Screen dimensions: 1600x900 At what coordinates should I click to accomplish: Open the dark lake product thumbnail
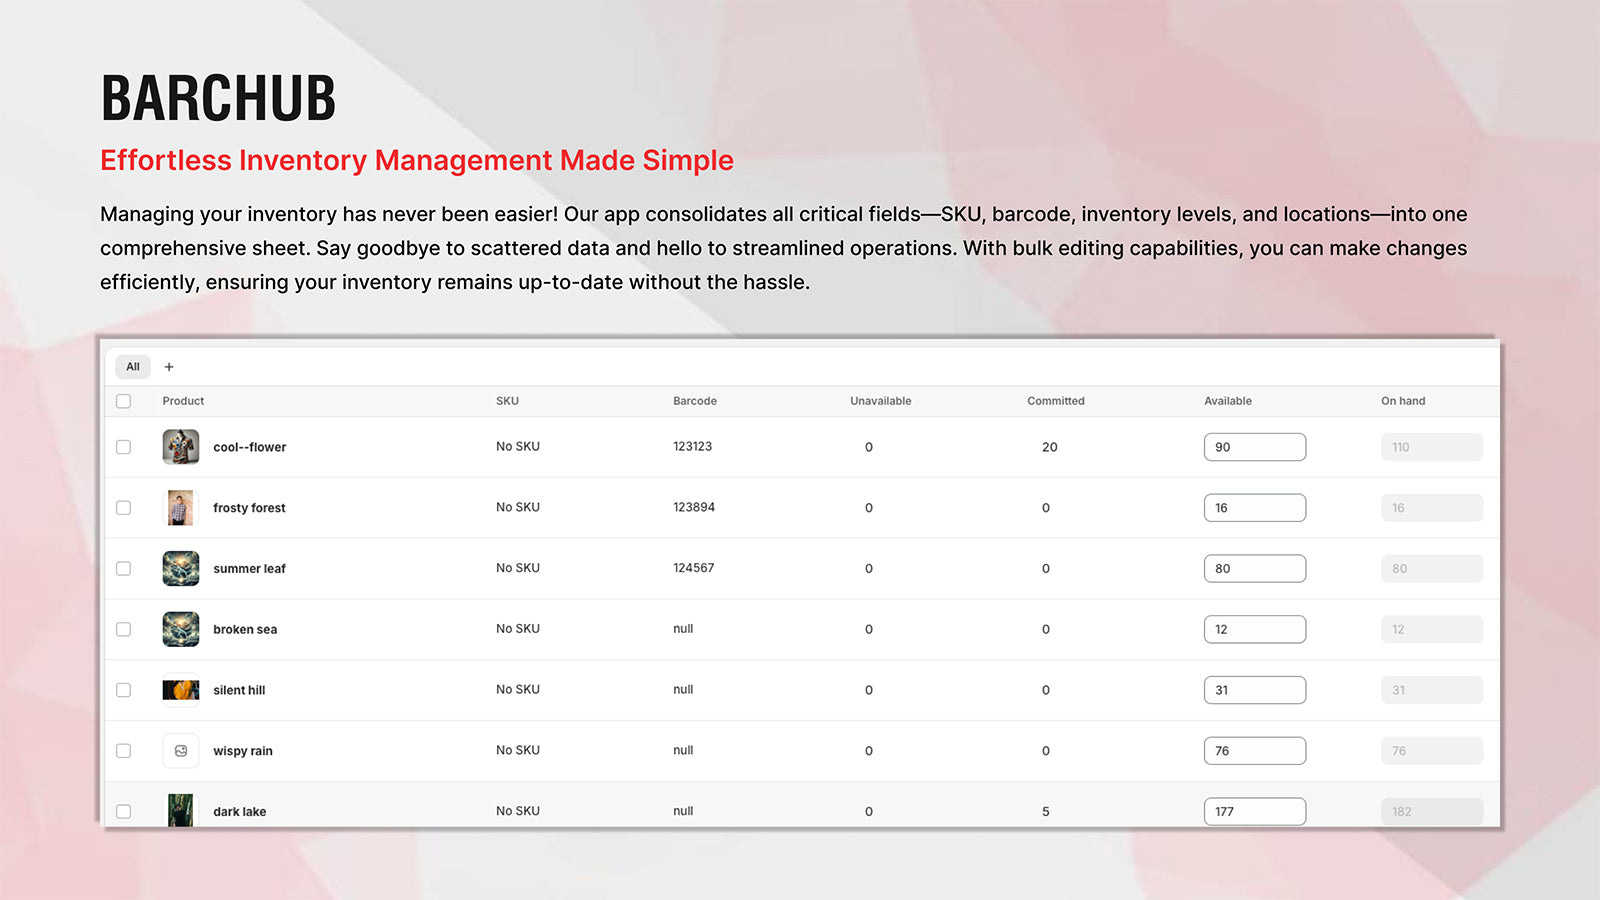click(181, 810)
